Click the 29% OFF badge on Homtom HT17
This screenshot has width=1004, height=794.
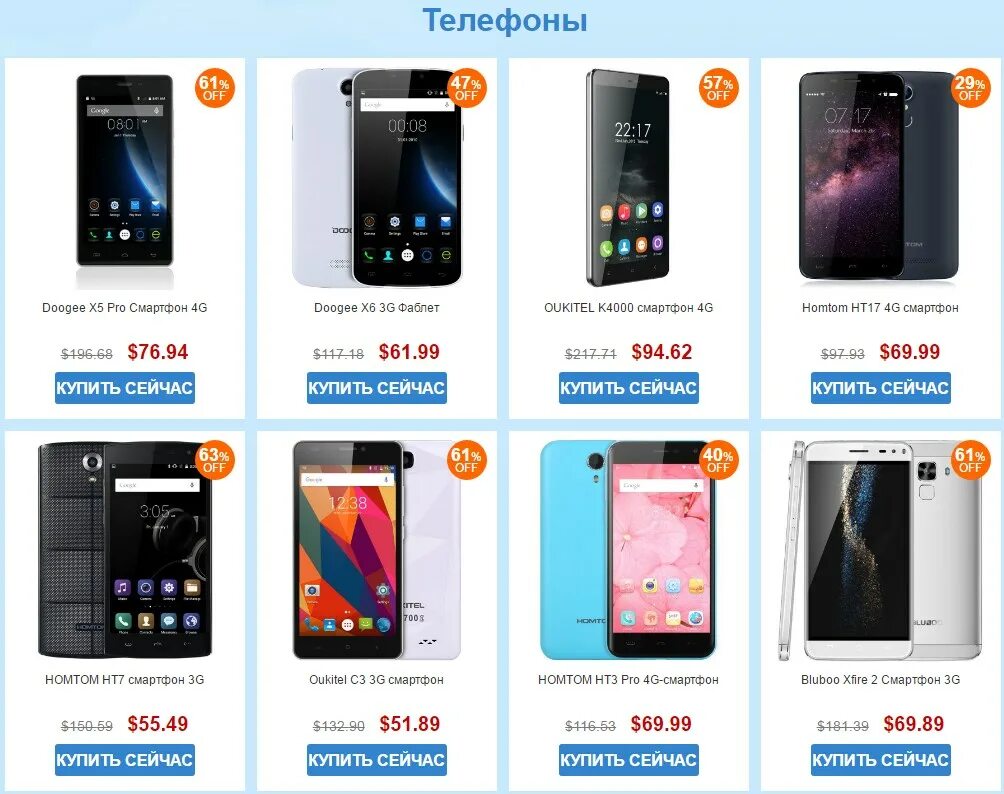(970, 88)
